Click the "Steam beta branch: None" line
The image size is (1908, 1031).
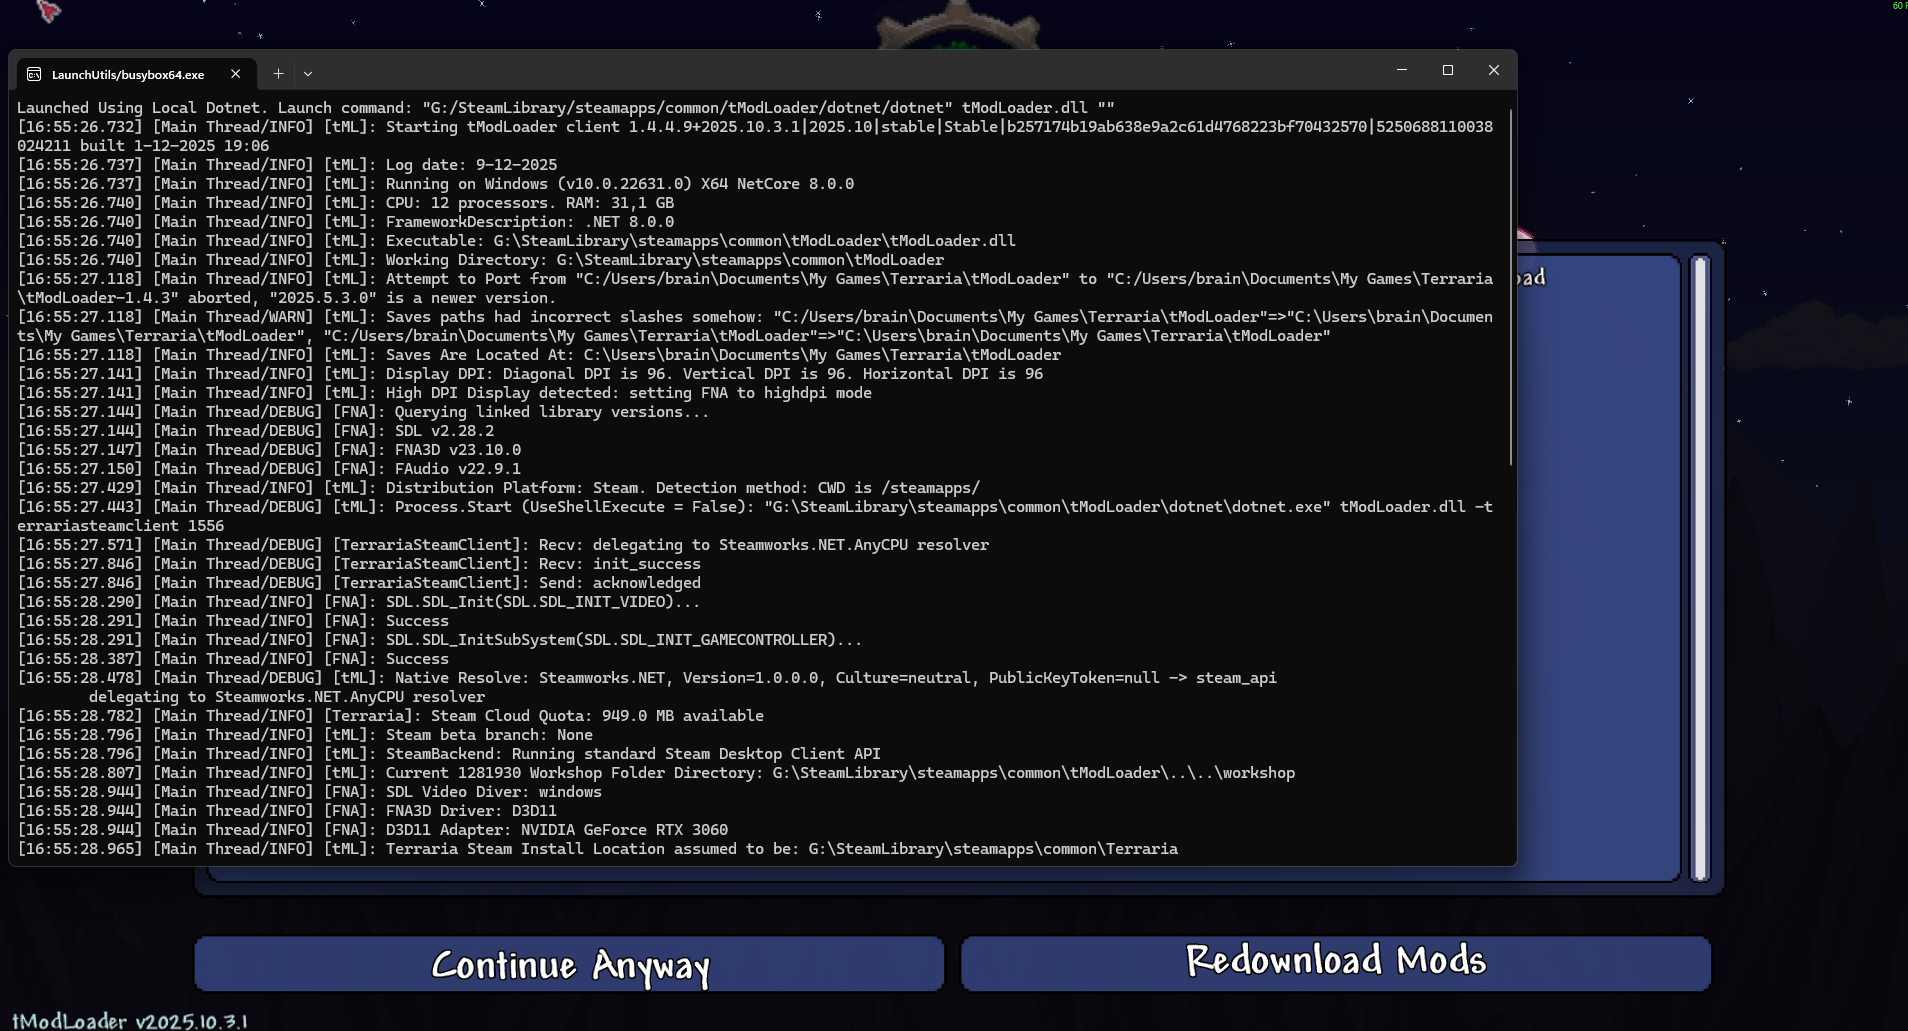pyautogui.click(x=306, y=735)
